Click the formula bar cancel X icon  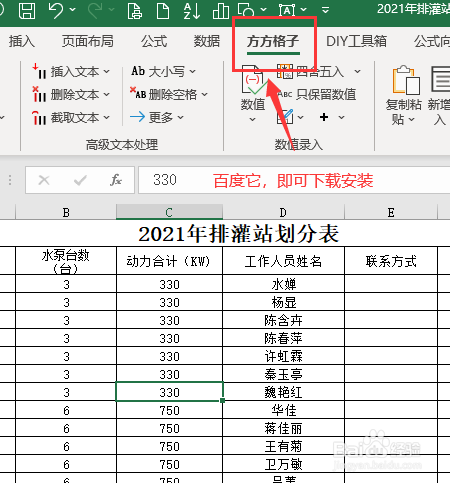(44, 180)
